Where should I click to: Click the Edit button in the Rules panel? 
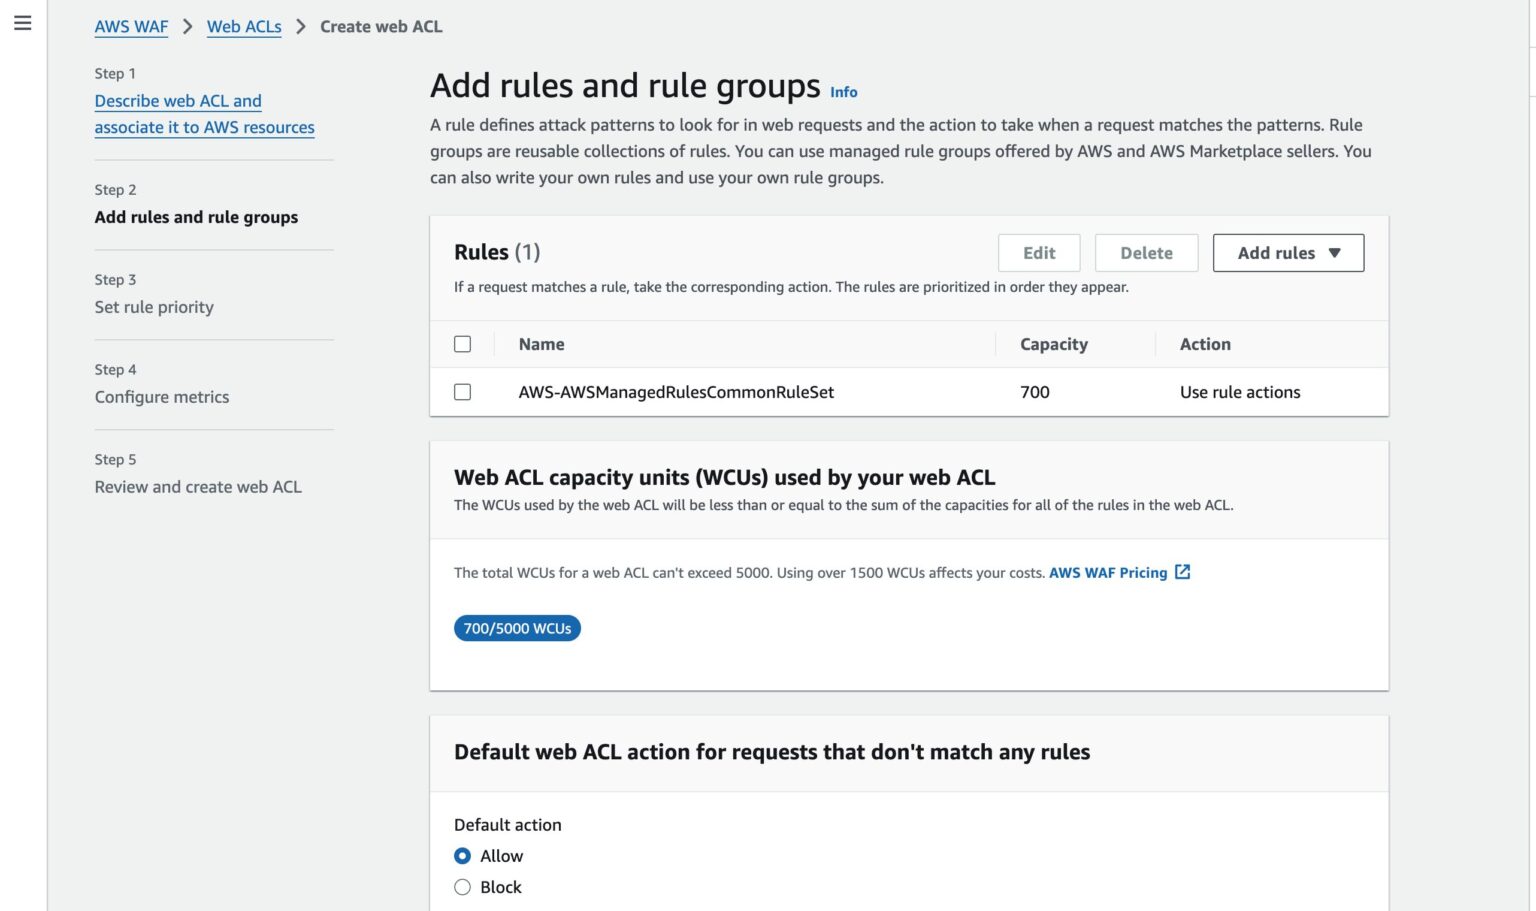(x=1038, y=252)
